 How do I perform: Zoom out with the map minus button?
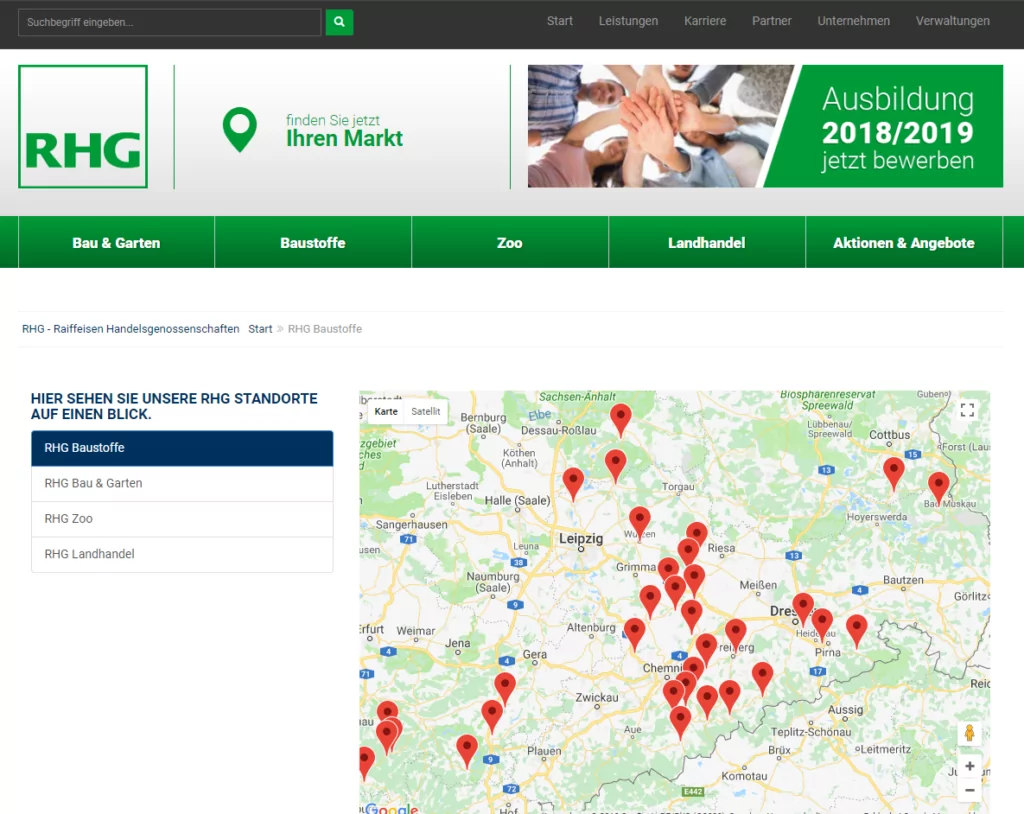click(969, 790)
